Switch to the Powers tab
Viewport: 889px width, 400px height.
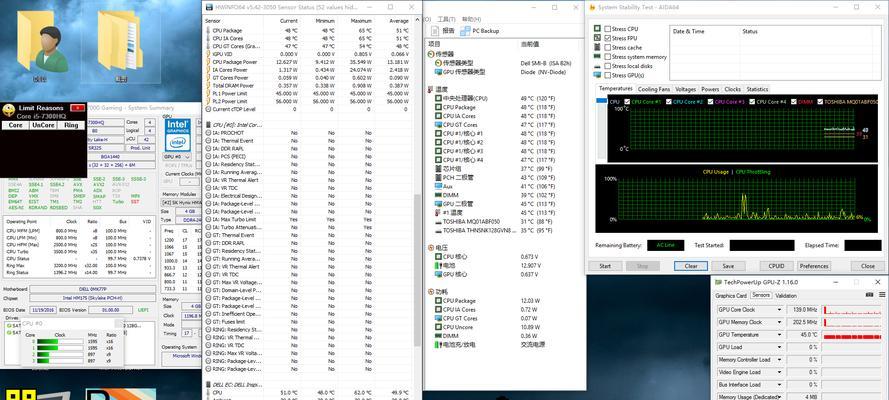point(710,90)
